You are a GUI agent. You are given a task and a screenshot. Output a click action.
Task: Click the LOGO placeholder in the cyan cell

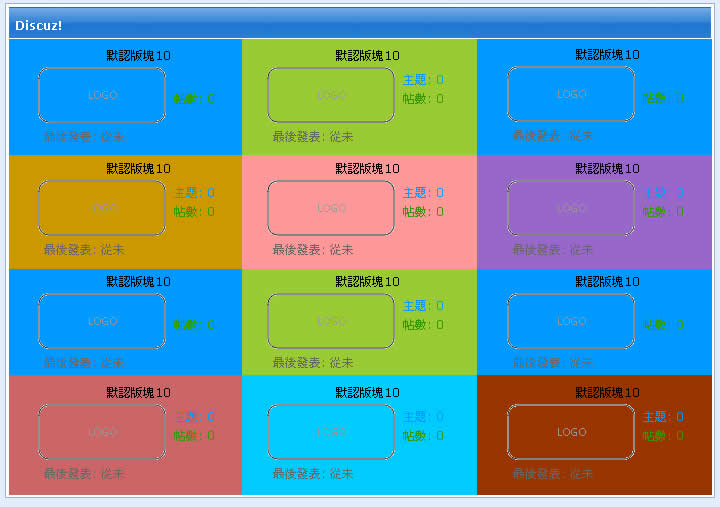tap(331, 432)
